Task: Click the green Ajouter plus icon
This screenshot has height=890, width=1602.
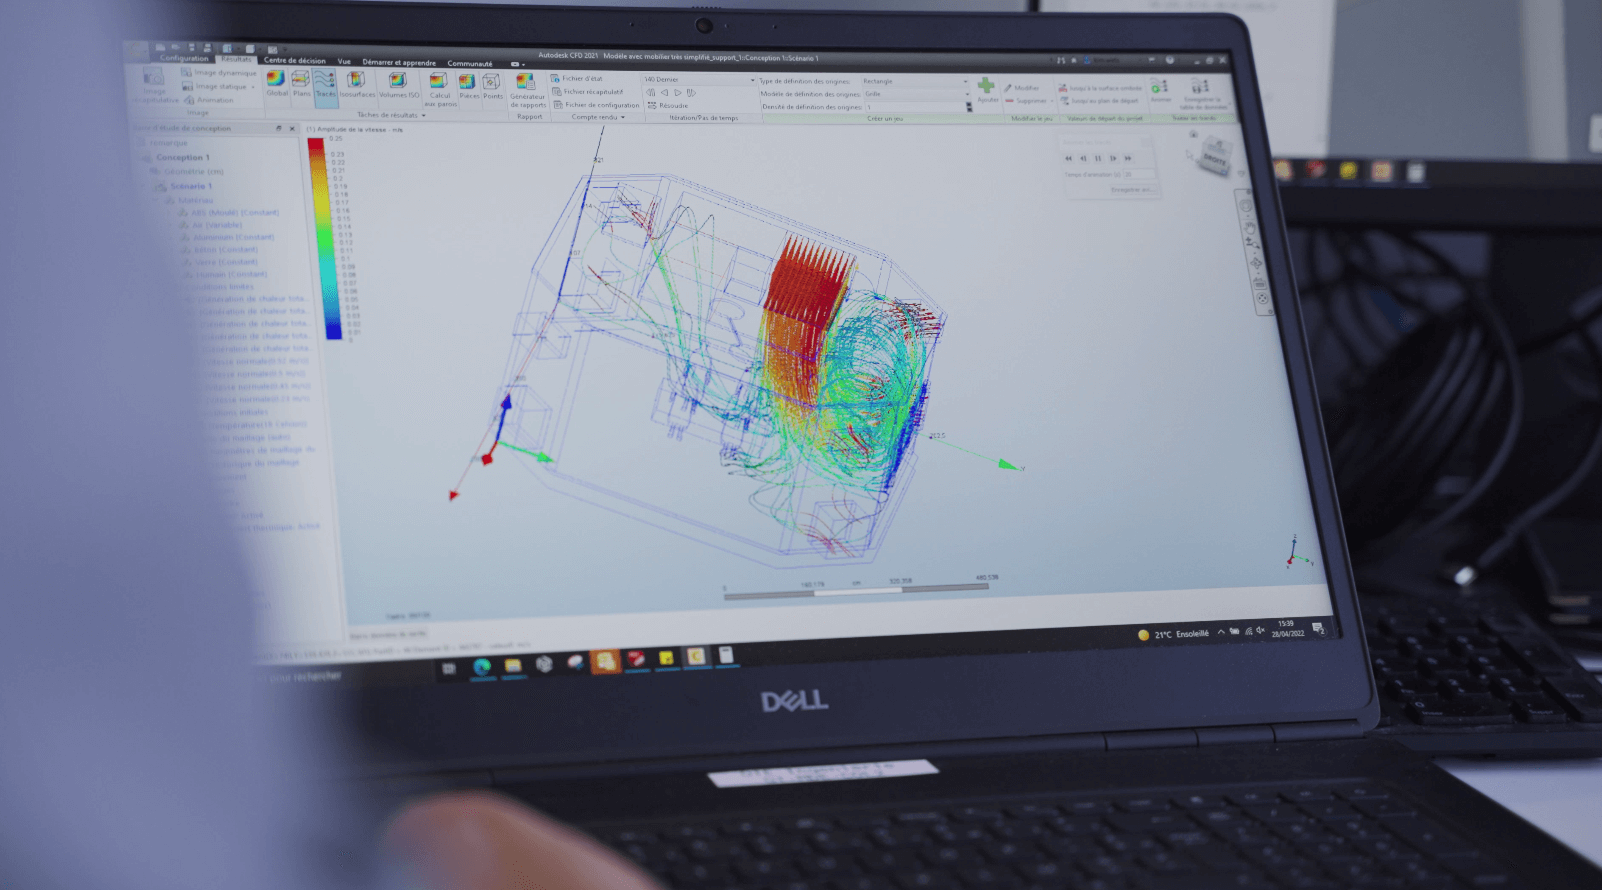Action: [x=986, y=86]
